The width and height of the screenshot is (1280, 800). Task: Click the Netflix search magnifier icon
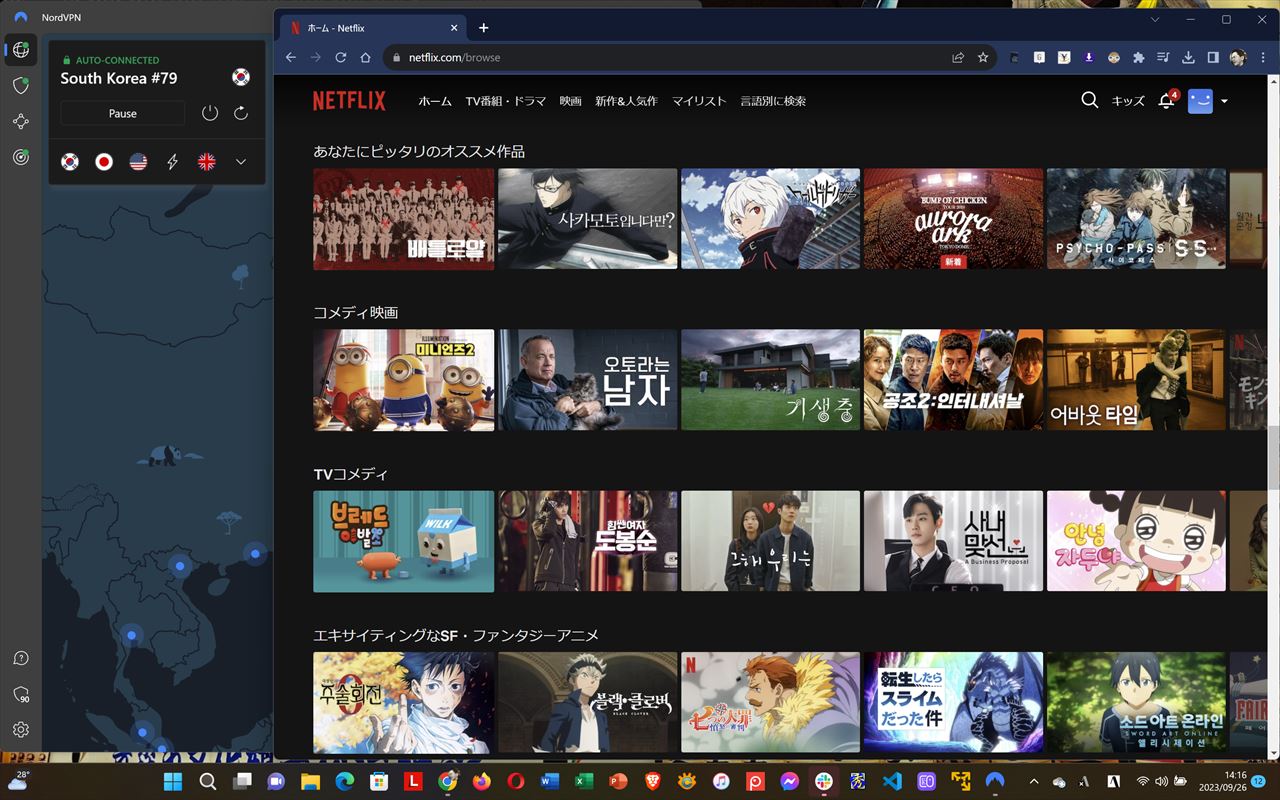point(1090,100)
